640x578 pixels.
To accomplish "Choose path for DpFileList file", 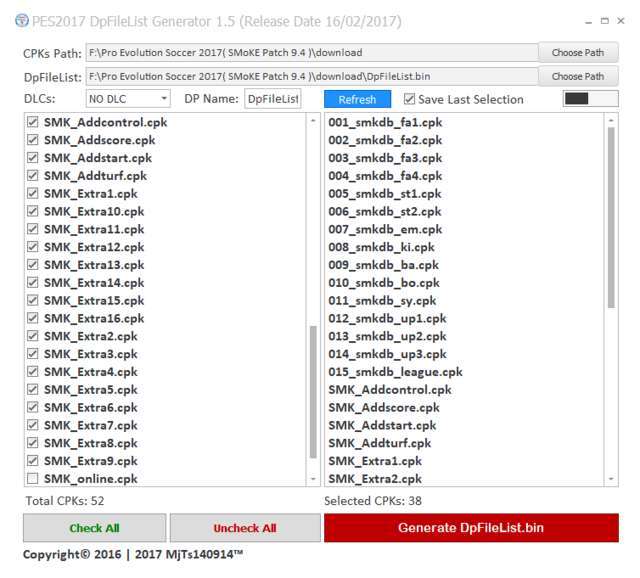I will click(578, 76).
